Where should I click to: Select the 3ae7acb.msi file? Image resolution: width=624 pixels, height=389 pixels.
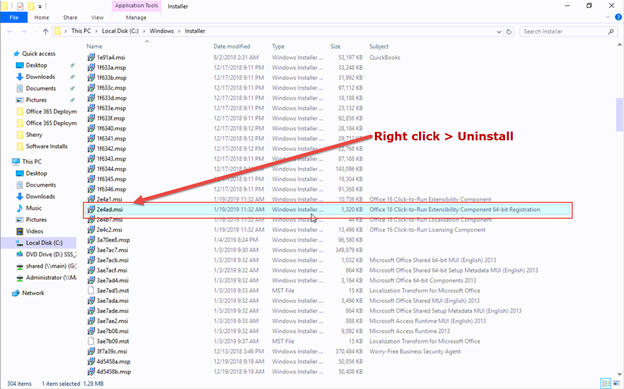(112, 260)
